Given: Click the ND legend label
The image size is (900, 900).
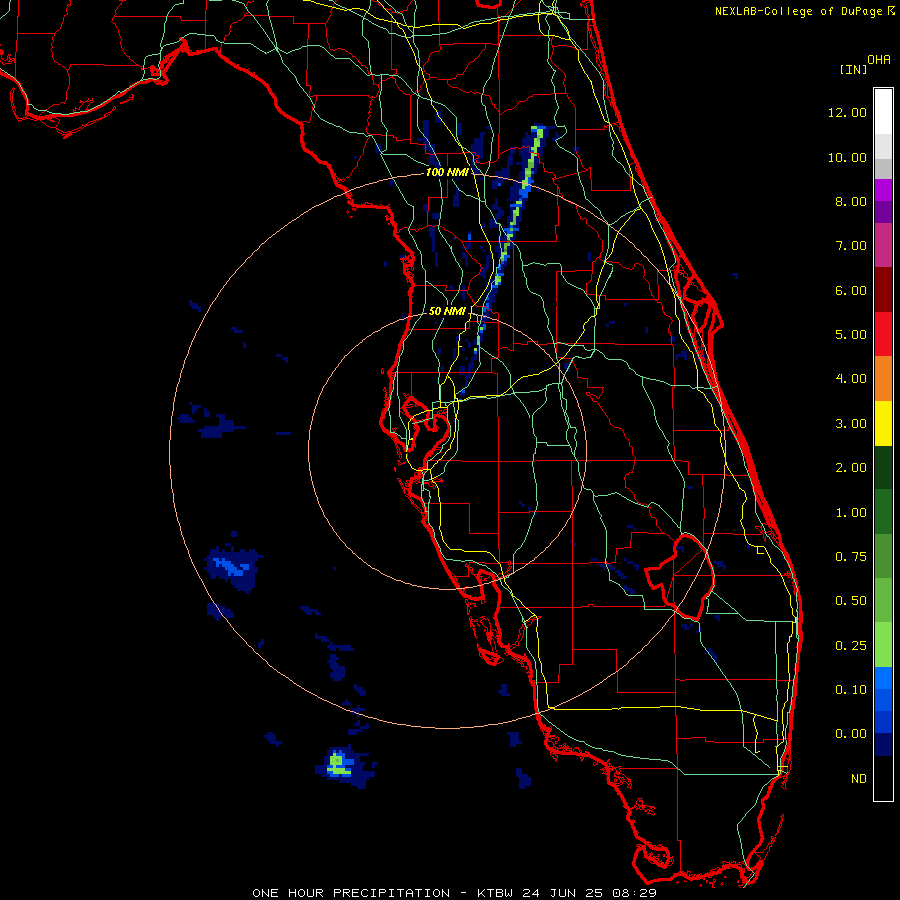Looking at the screenshot, I should point(859,779).
